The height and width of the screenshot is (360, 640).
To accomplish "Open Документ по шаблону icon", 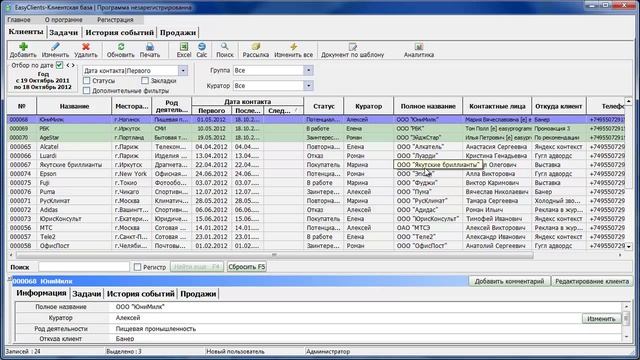I will [353, 47].
